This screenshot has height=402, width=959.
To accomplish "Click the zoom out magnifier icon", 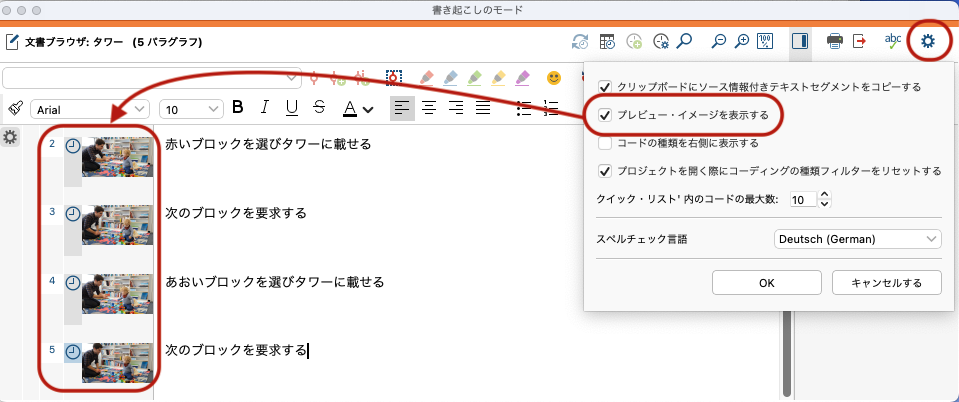I will click(718, 42).
